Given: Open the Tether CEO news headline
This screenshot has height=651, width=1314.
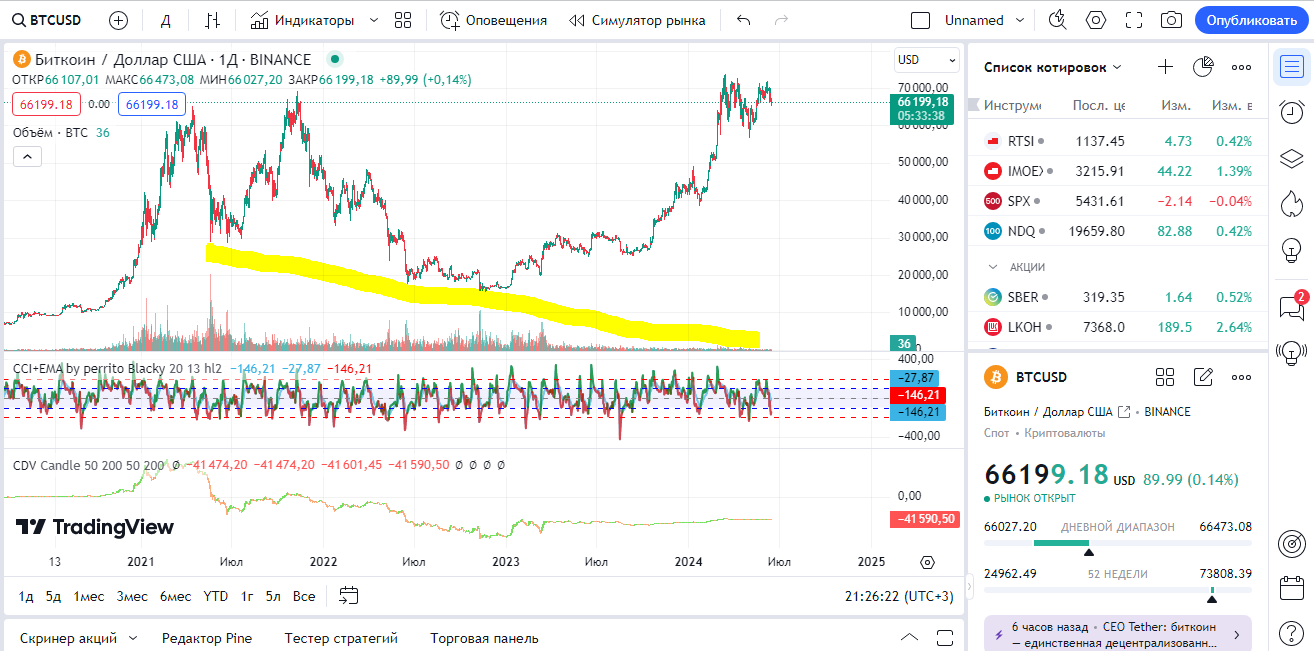Looking at the screenshot, I should coord(1118,634).
